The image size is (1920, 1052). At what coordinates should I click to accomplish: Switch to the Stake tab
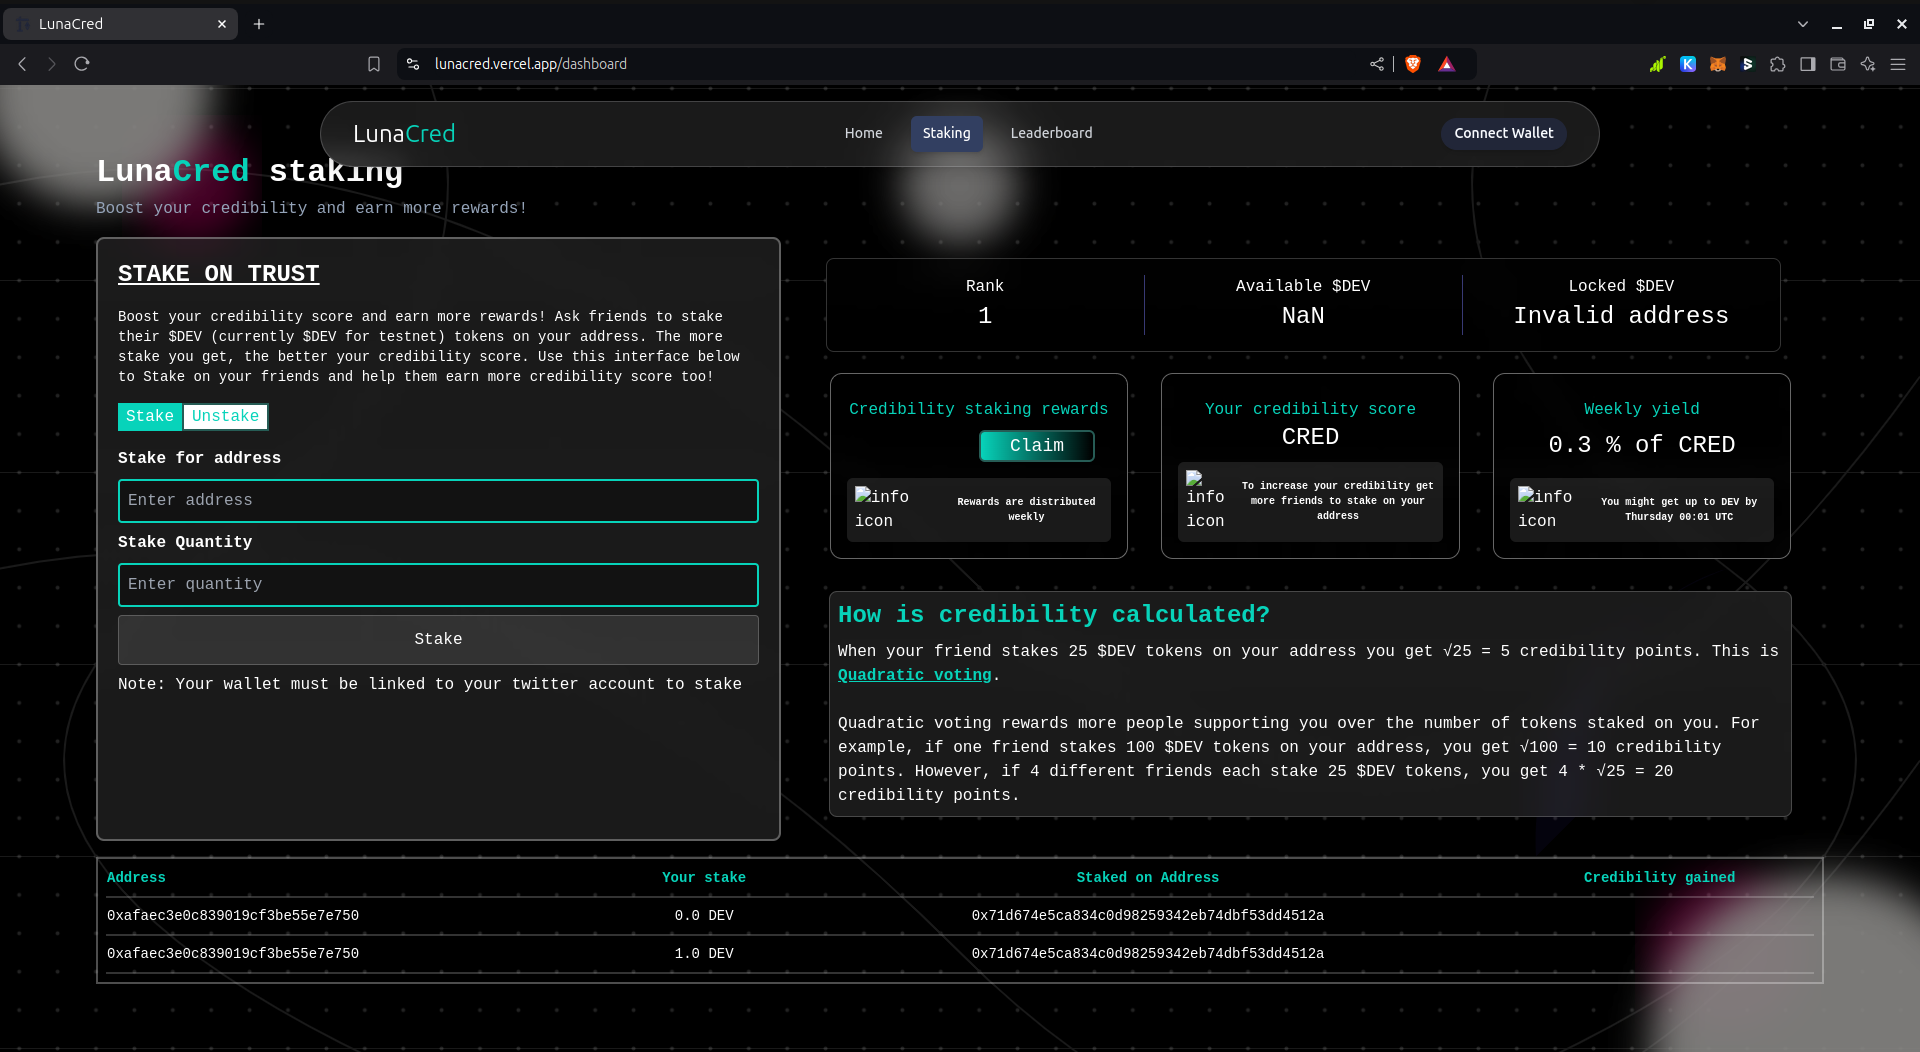tap(150, 416)
